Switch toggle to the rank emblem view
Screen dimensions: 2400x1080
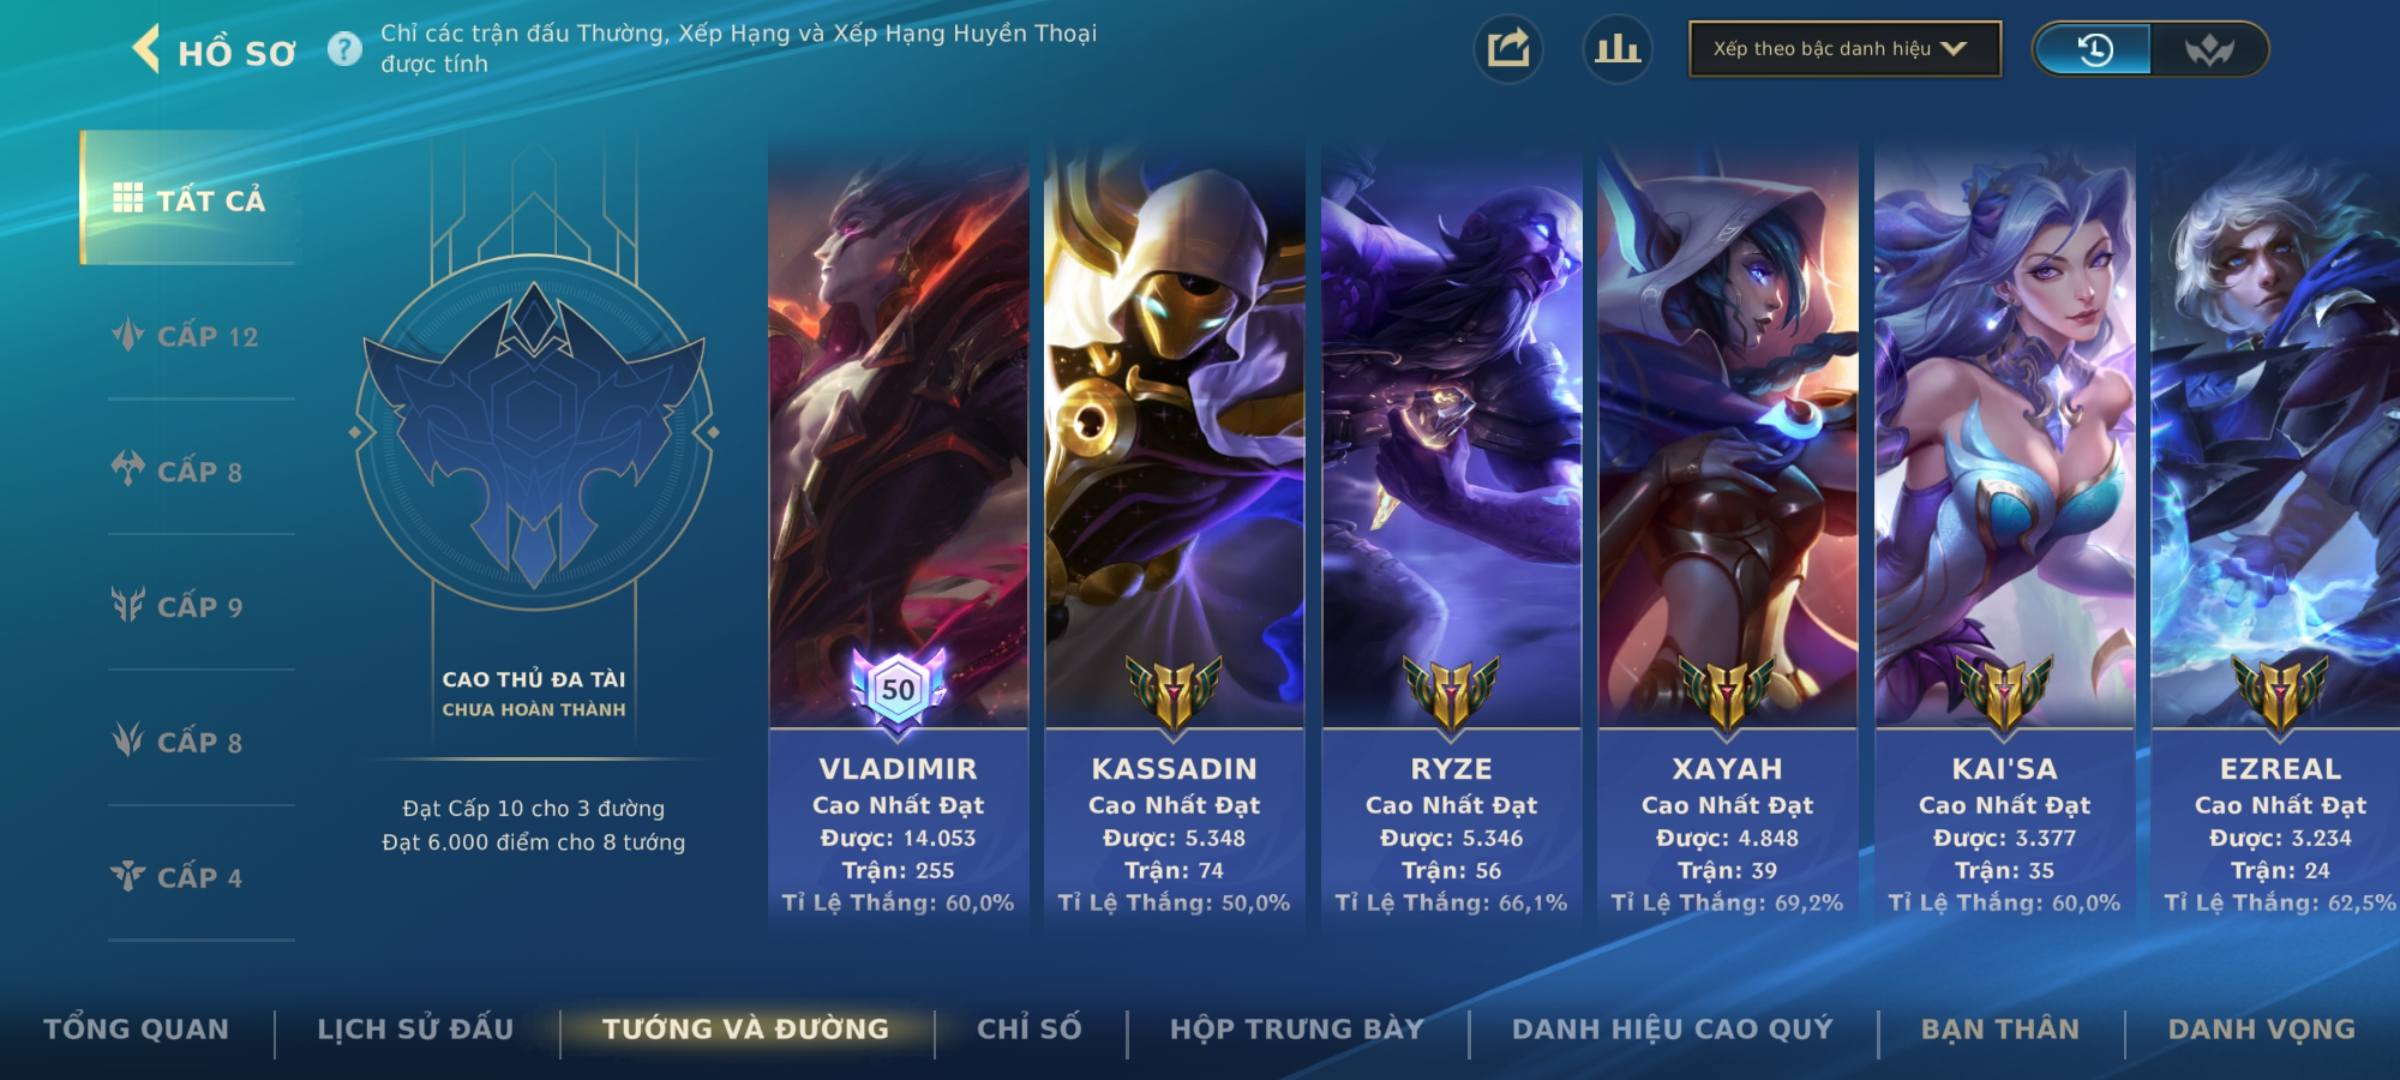[x=2208, y=49]
